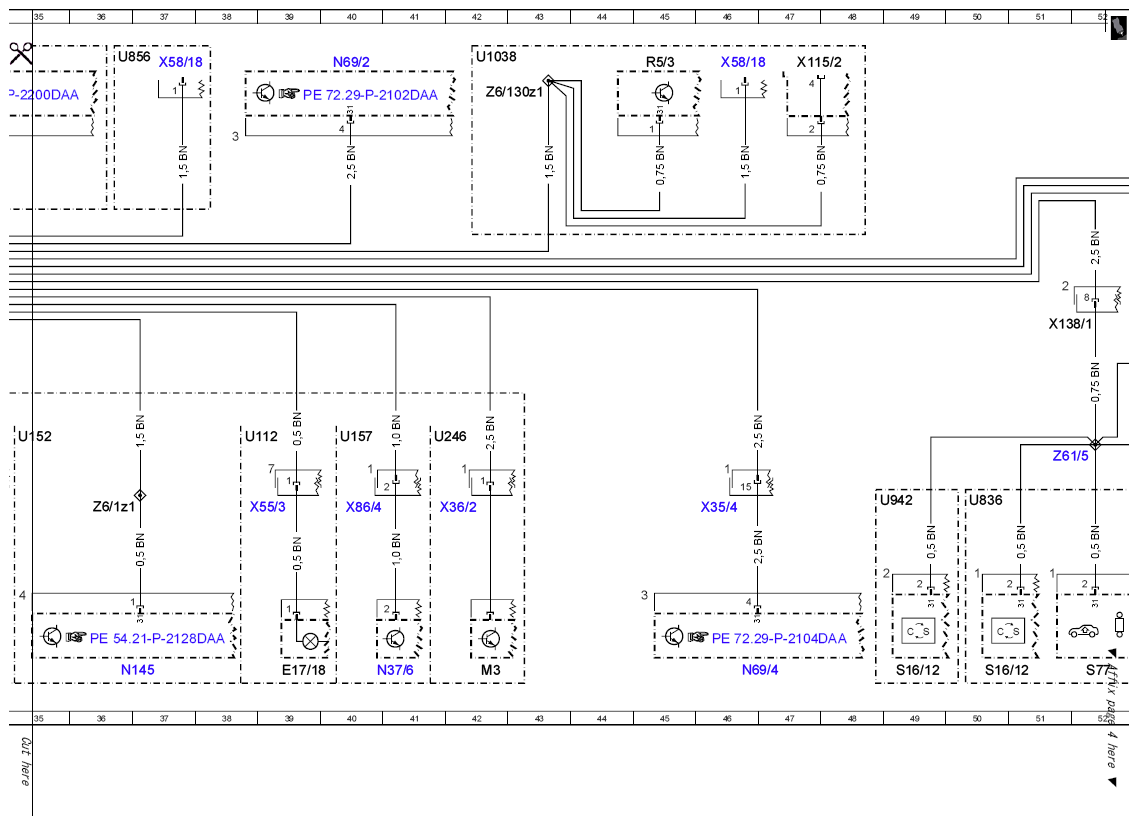The image size is (1138, 825).
Task: Click the X115/2 connector label
Action: coord(819,62)
